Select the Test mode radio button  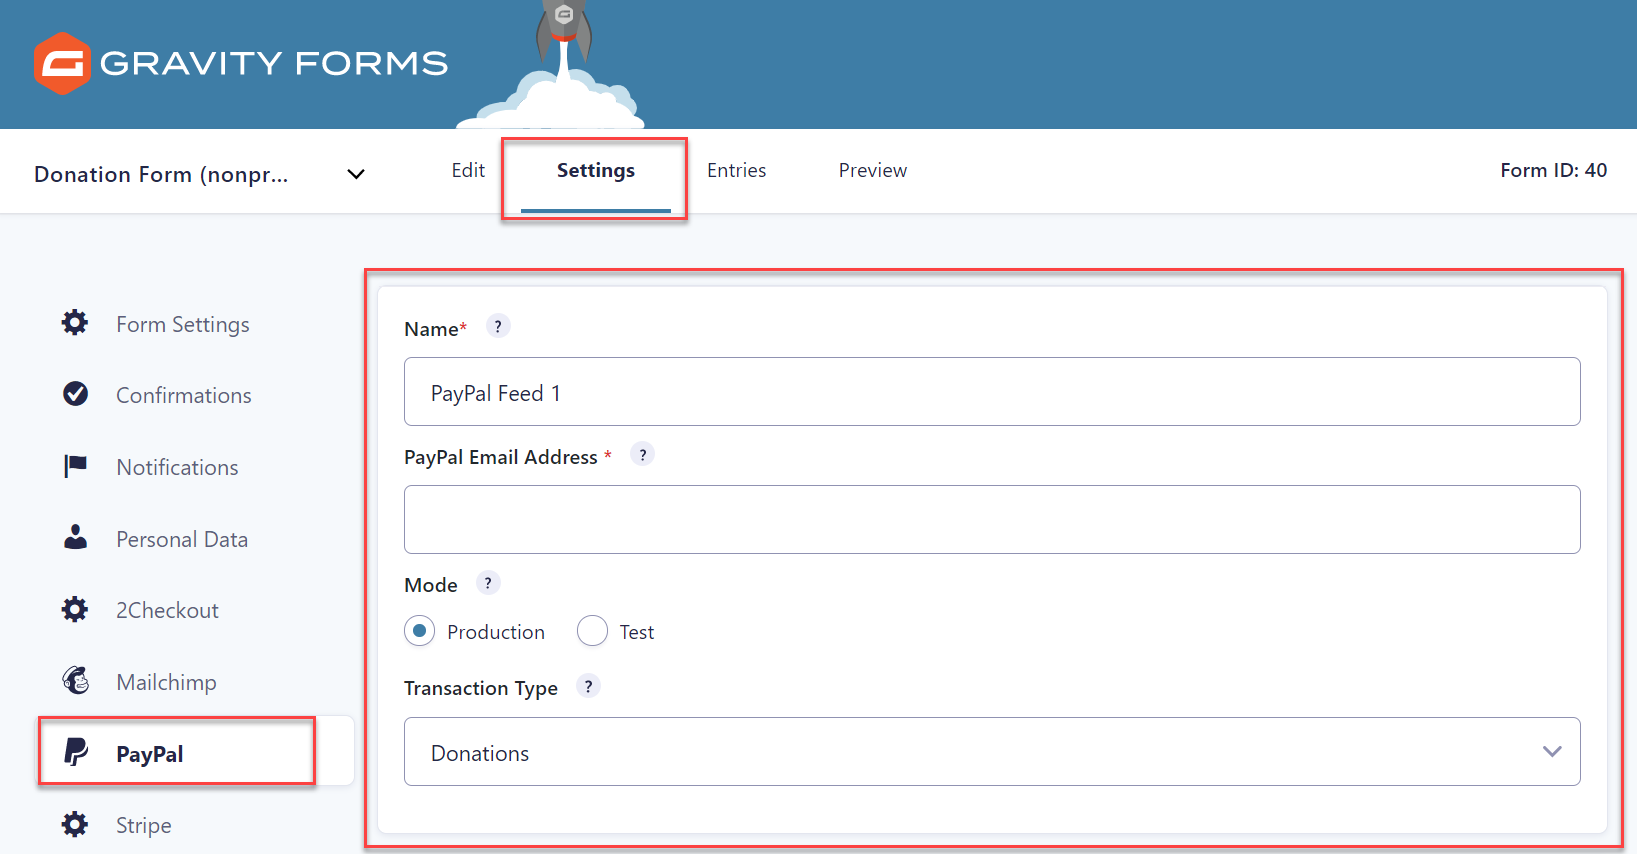pyautogui.click(x=593, y=631)
